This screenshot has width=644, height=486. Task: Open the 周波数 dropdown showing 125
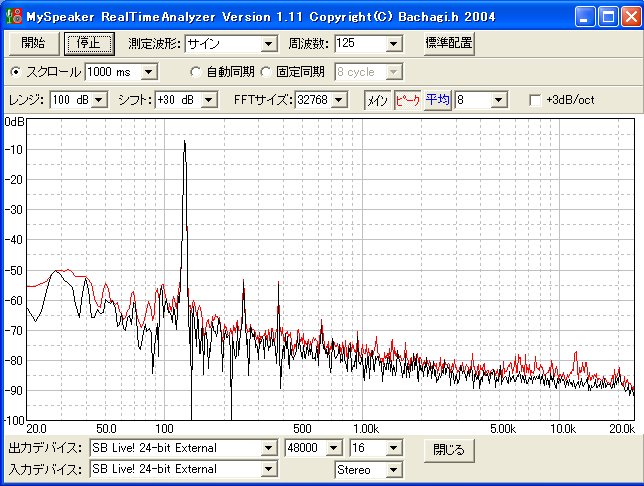pyautogui.click(x=393, y=44)
